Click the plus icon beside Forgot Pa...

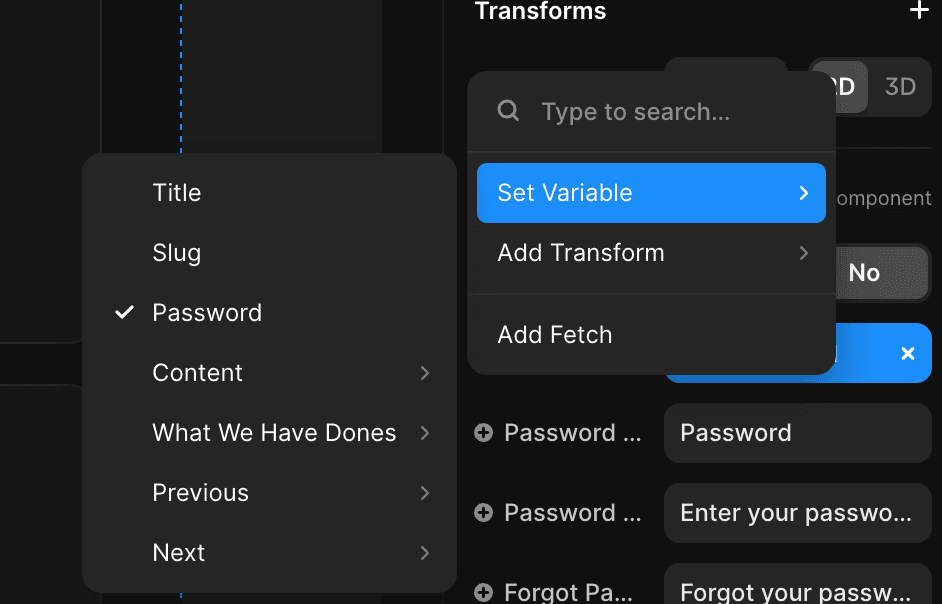coord(484,593)
